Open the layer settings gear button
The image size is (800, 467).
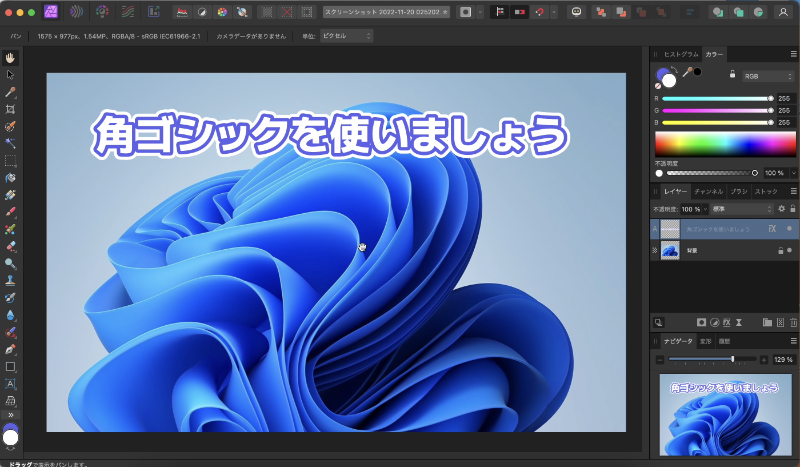coord(781,208)
